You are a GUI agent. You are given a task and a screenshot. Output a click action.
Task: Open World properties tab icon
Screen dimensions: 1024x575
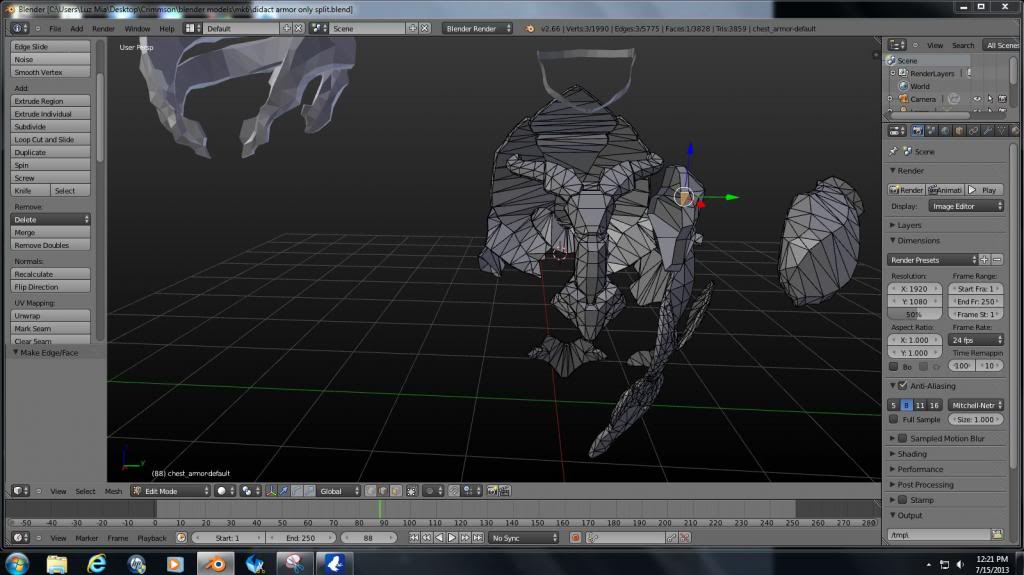coord(945,131)
